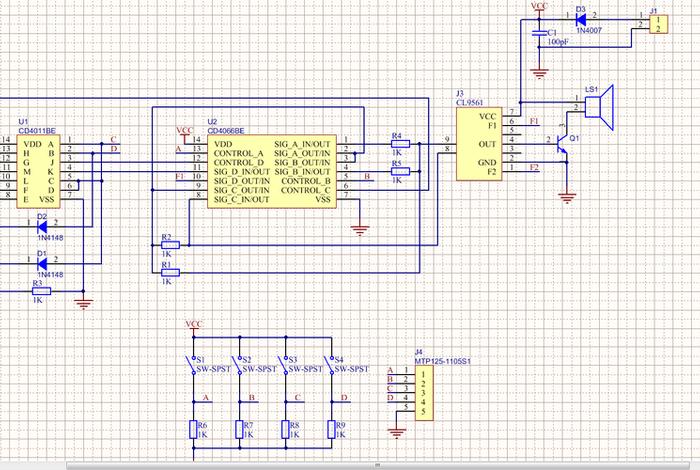700x470 pixels.
Task: Select resistor R2 symbol
Action: (170, 245)
